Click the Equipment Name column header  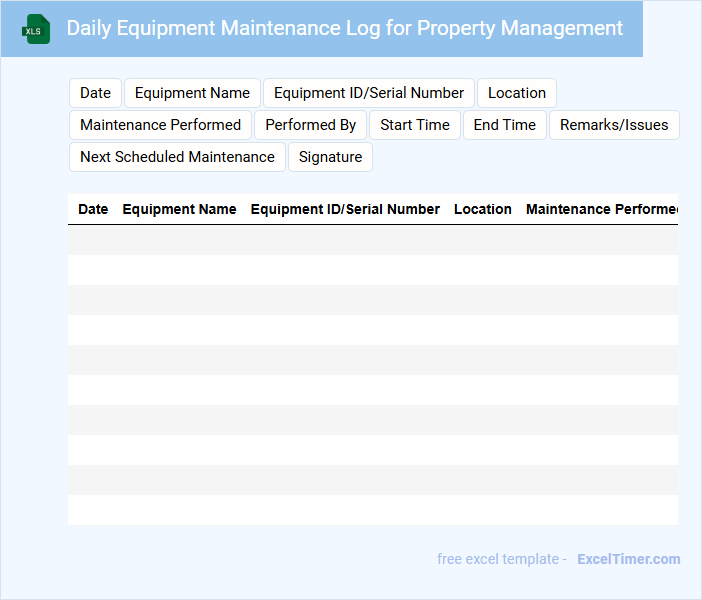click(x=179, y=209)
